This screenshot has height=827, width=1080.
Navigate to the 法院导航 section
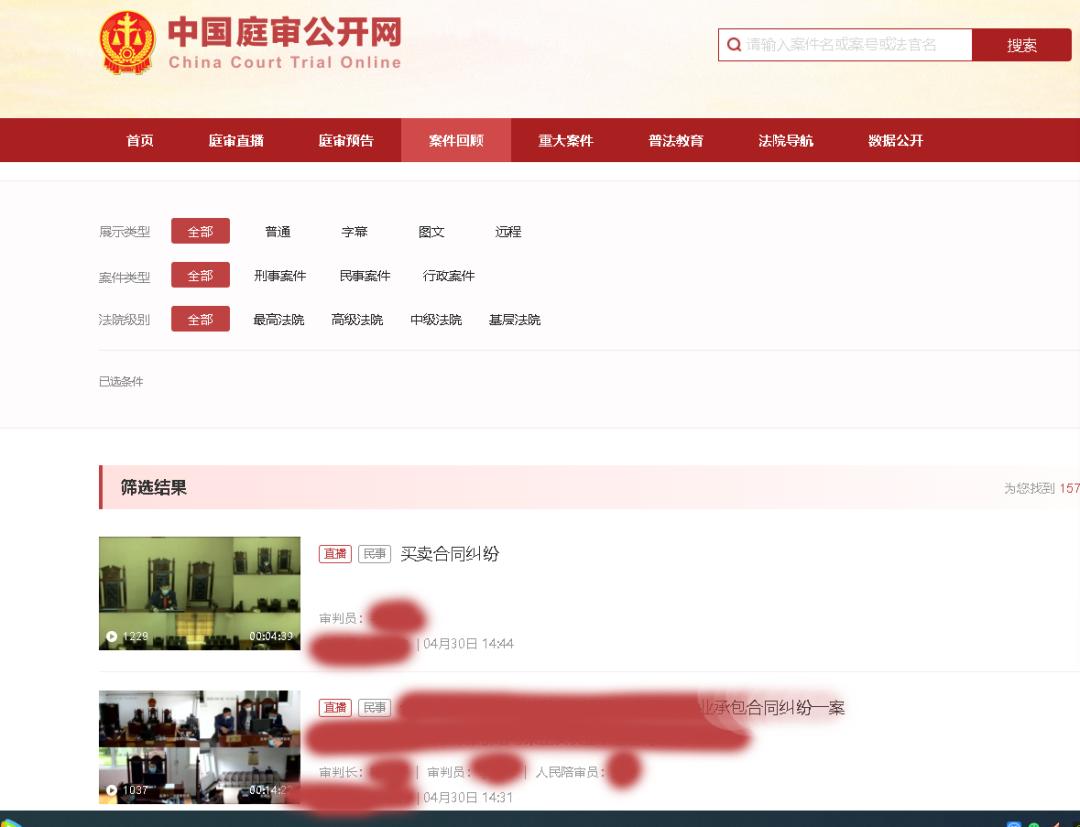(784, 140)
